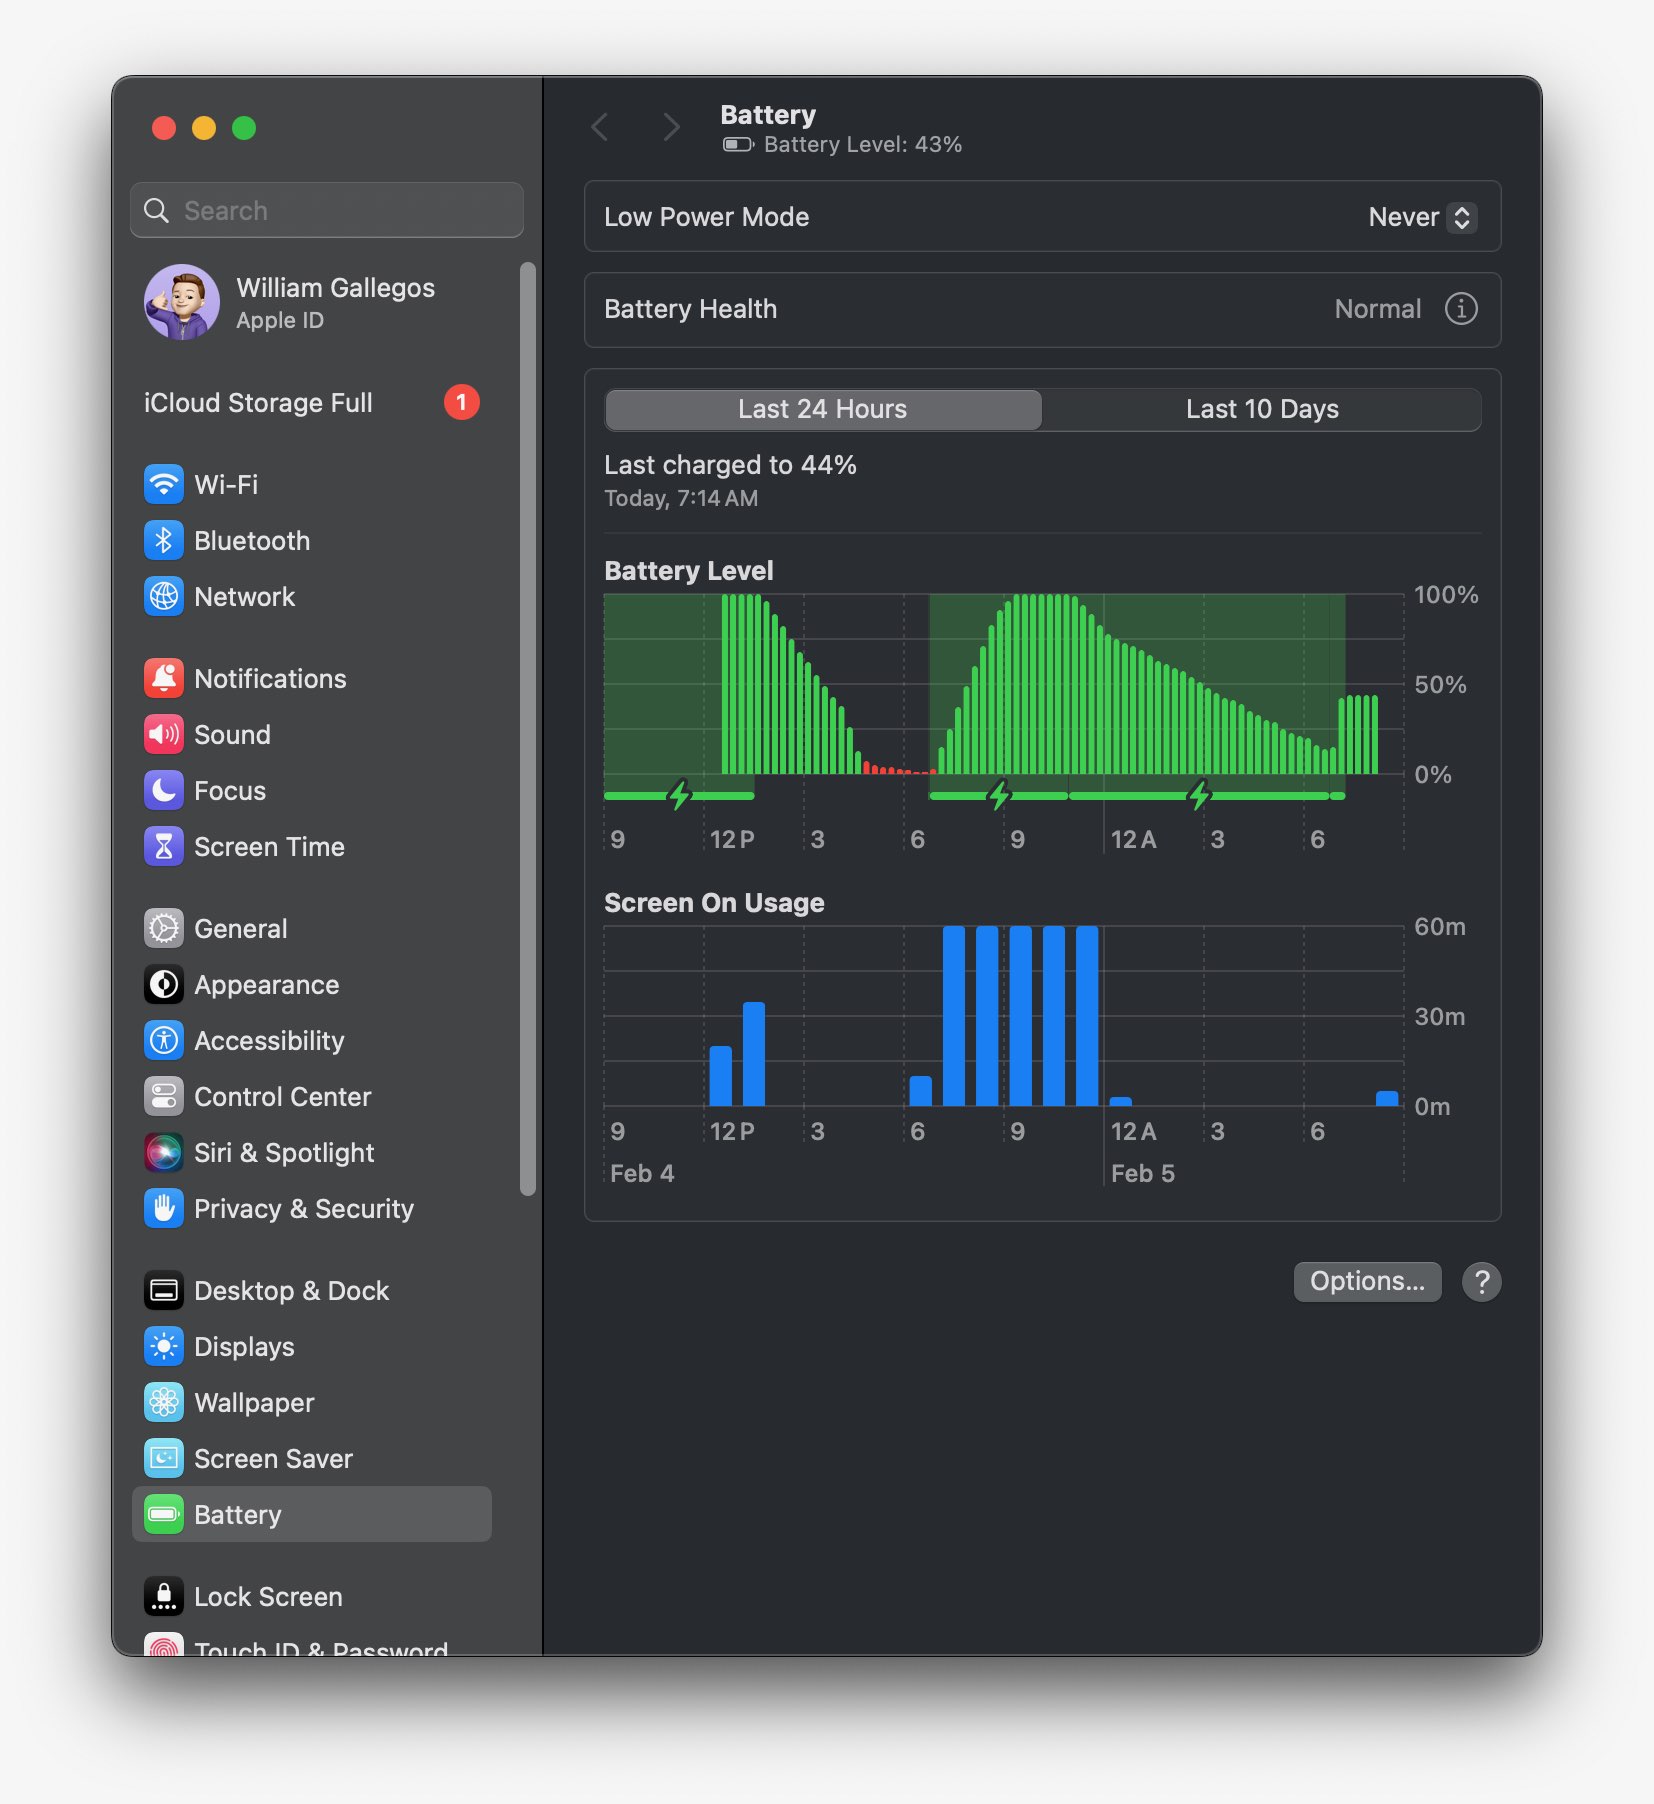The height and width of the screenshot is (1804, 1654).
Task: Open the Displays sun icon
Action: (x=164, y=1347)
